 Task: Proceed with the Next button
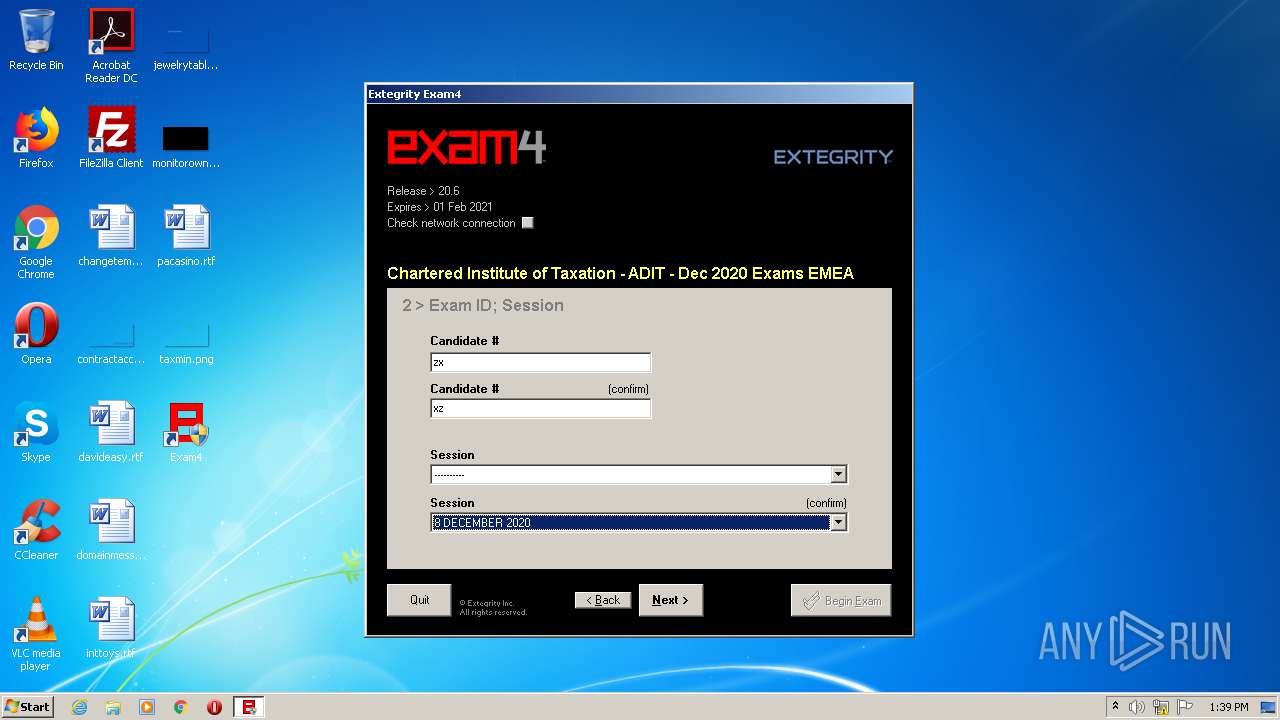670,600
